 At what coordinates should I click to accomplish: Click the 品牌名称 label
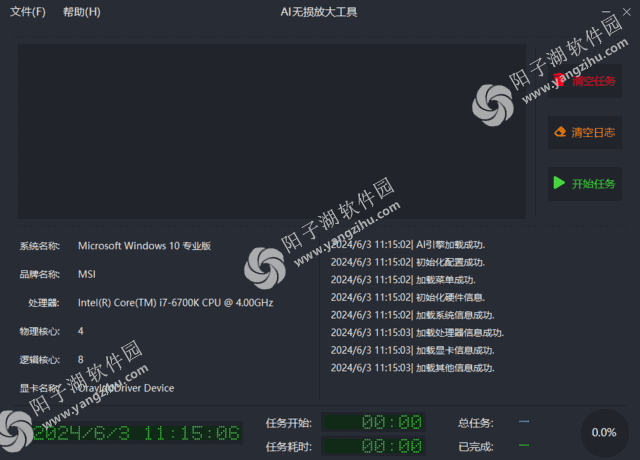(x=40, y=274)
